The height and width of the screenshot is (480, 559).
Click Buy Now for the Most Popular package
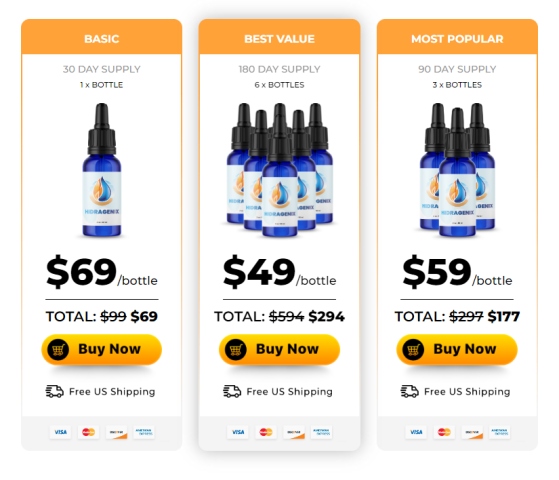pos(457,349)
